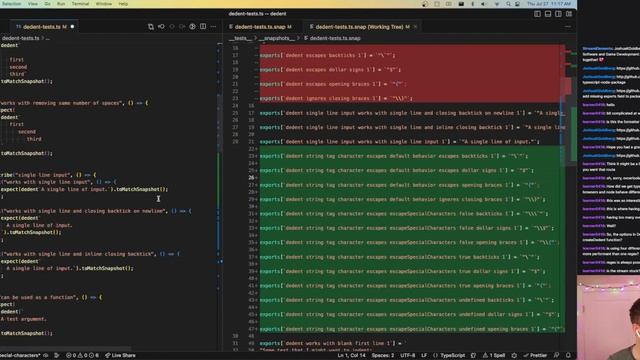Click the go-back revision icon in left editor toolbar

(x=161, y=27)
